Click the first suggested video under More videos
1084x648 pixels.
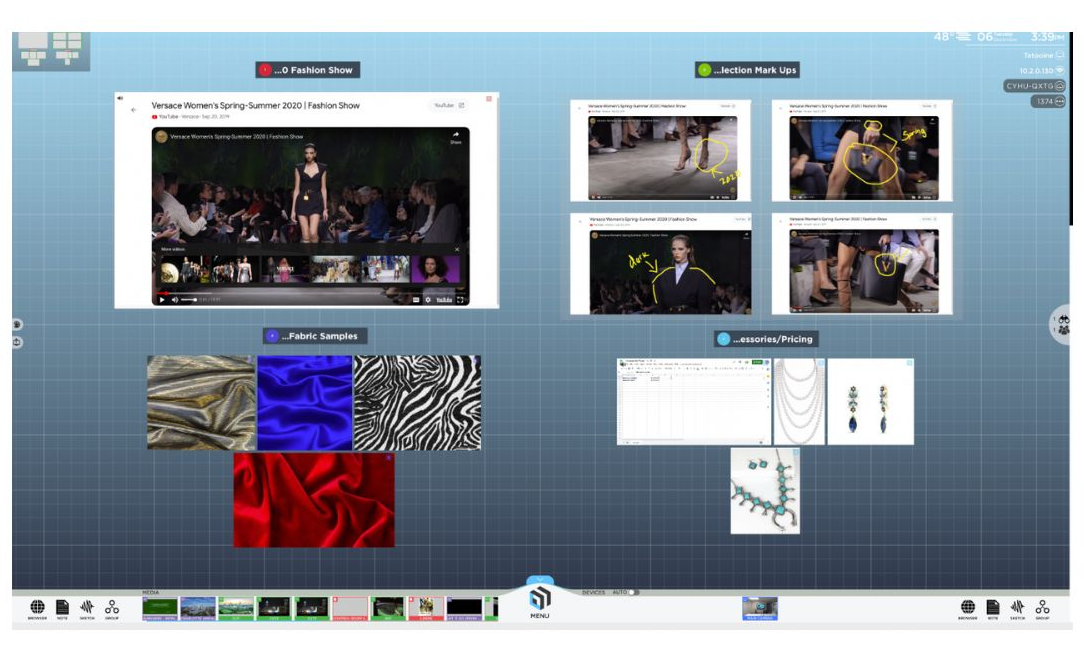pos(185,270)
